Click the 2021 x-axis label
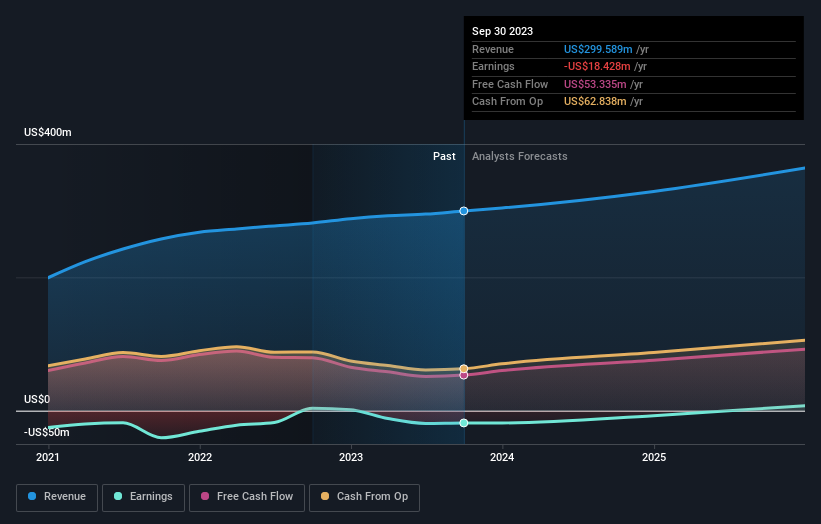This screenshot has height=524, width=821. pyautogui.click(x=48, y=458)
